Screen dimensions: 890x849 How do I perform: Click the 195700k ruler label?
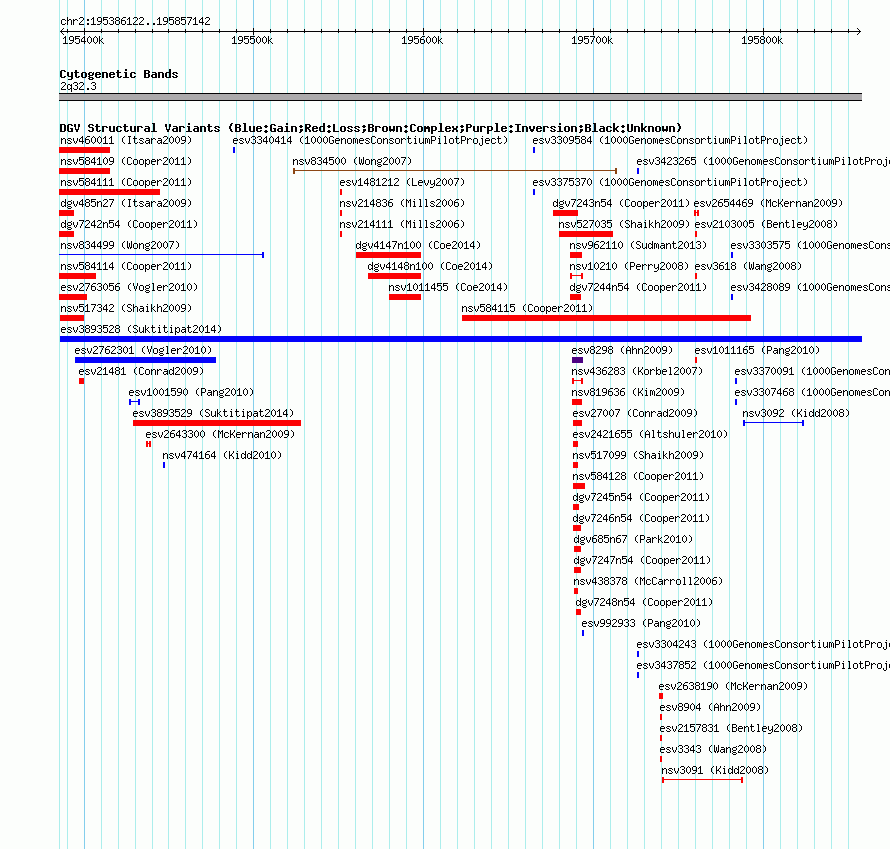tap(592, 40)
